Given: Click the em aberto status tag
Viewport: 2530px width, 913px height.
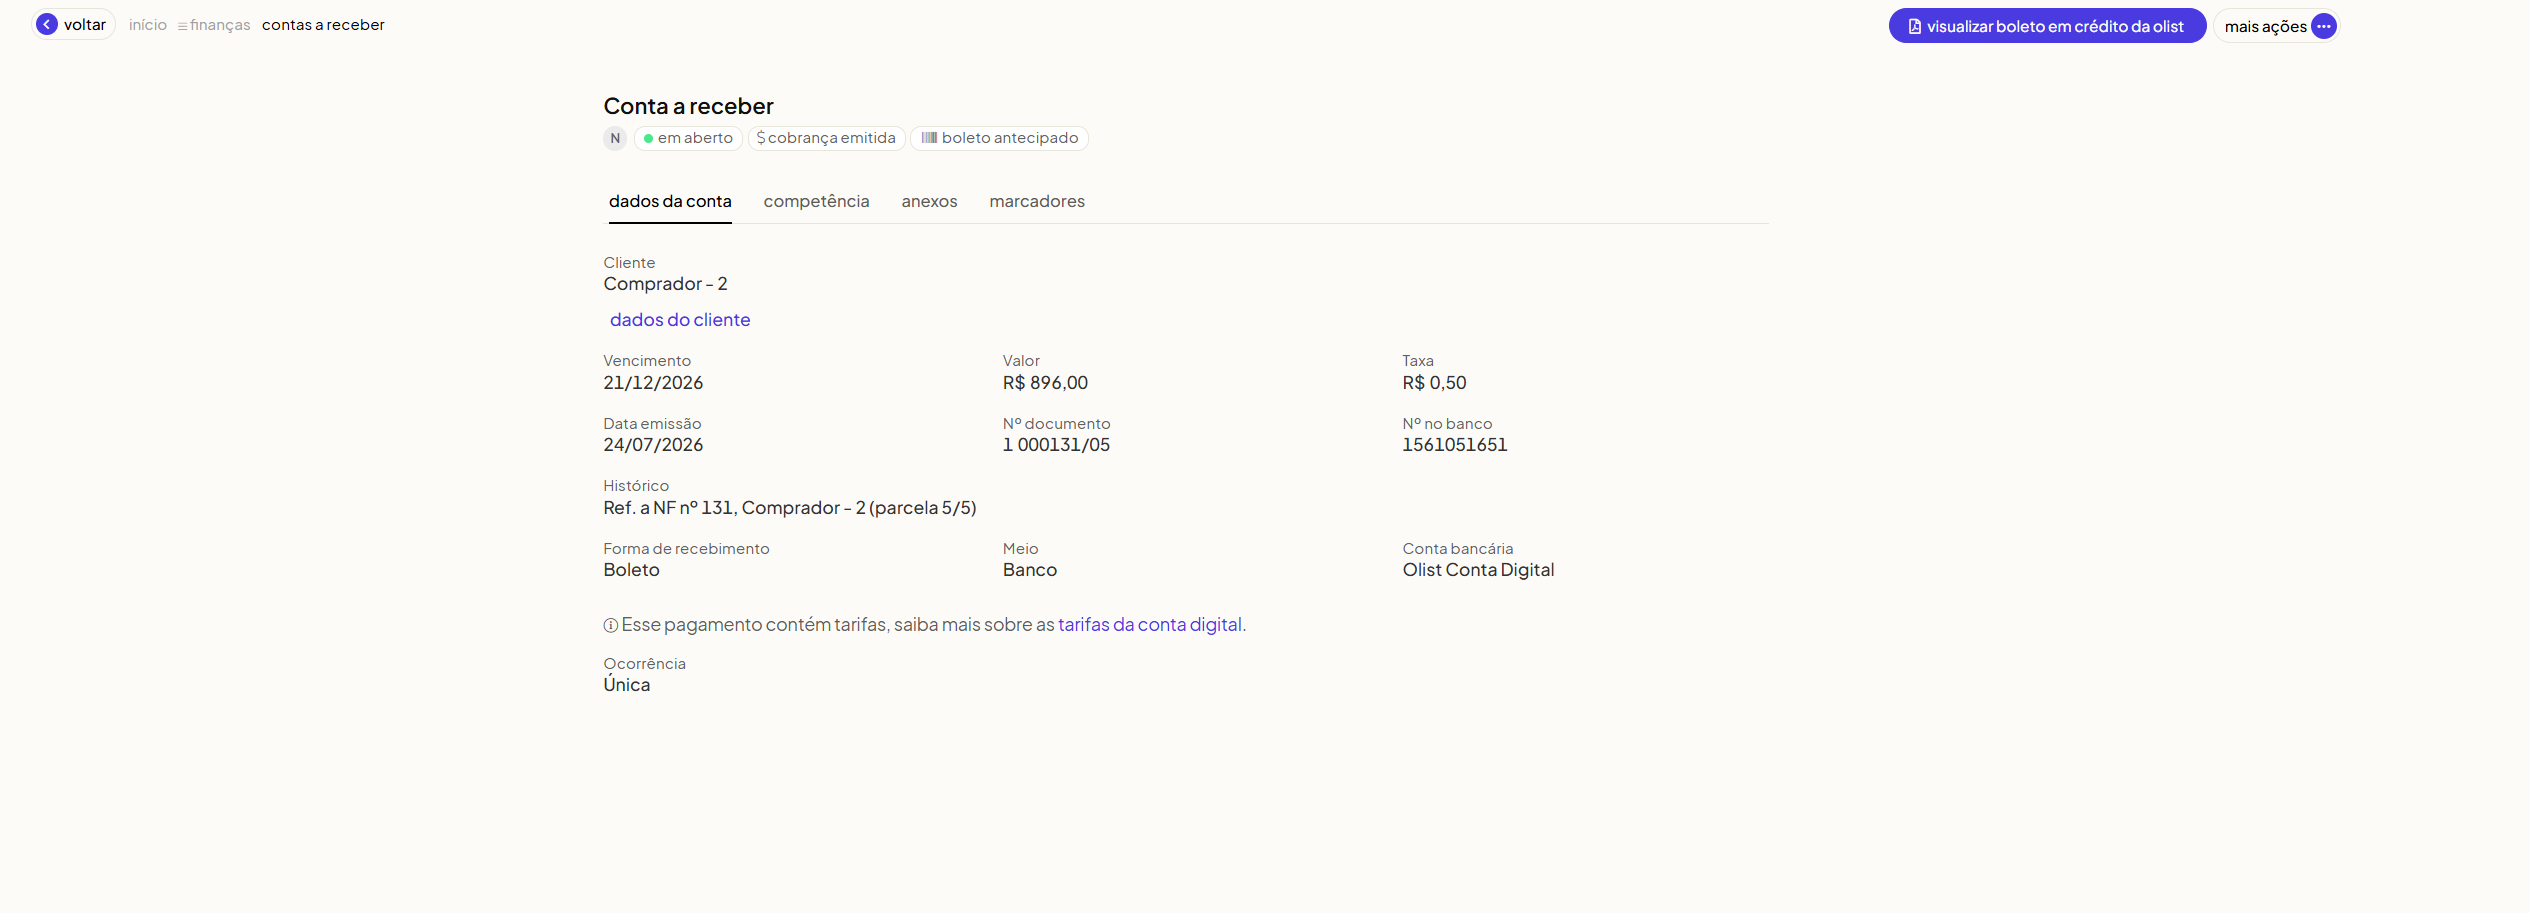Looking at the screenshot, I should click(x=688, y=138).
